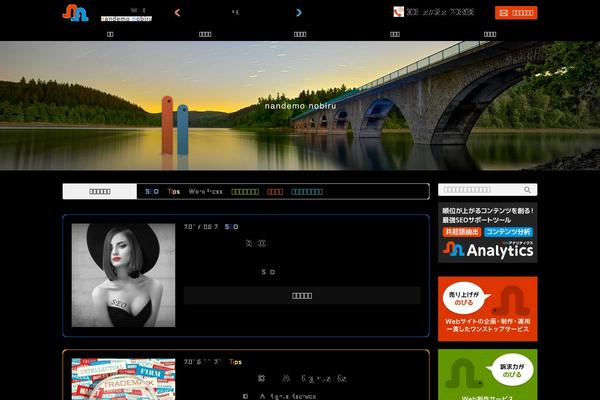Select the white active category tab
The height and width of the screenshot is (400, 600).
click(100, 191)
